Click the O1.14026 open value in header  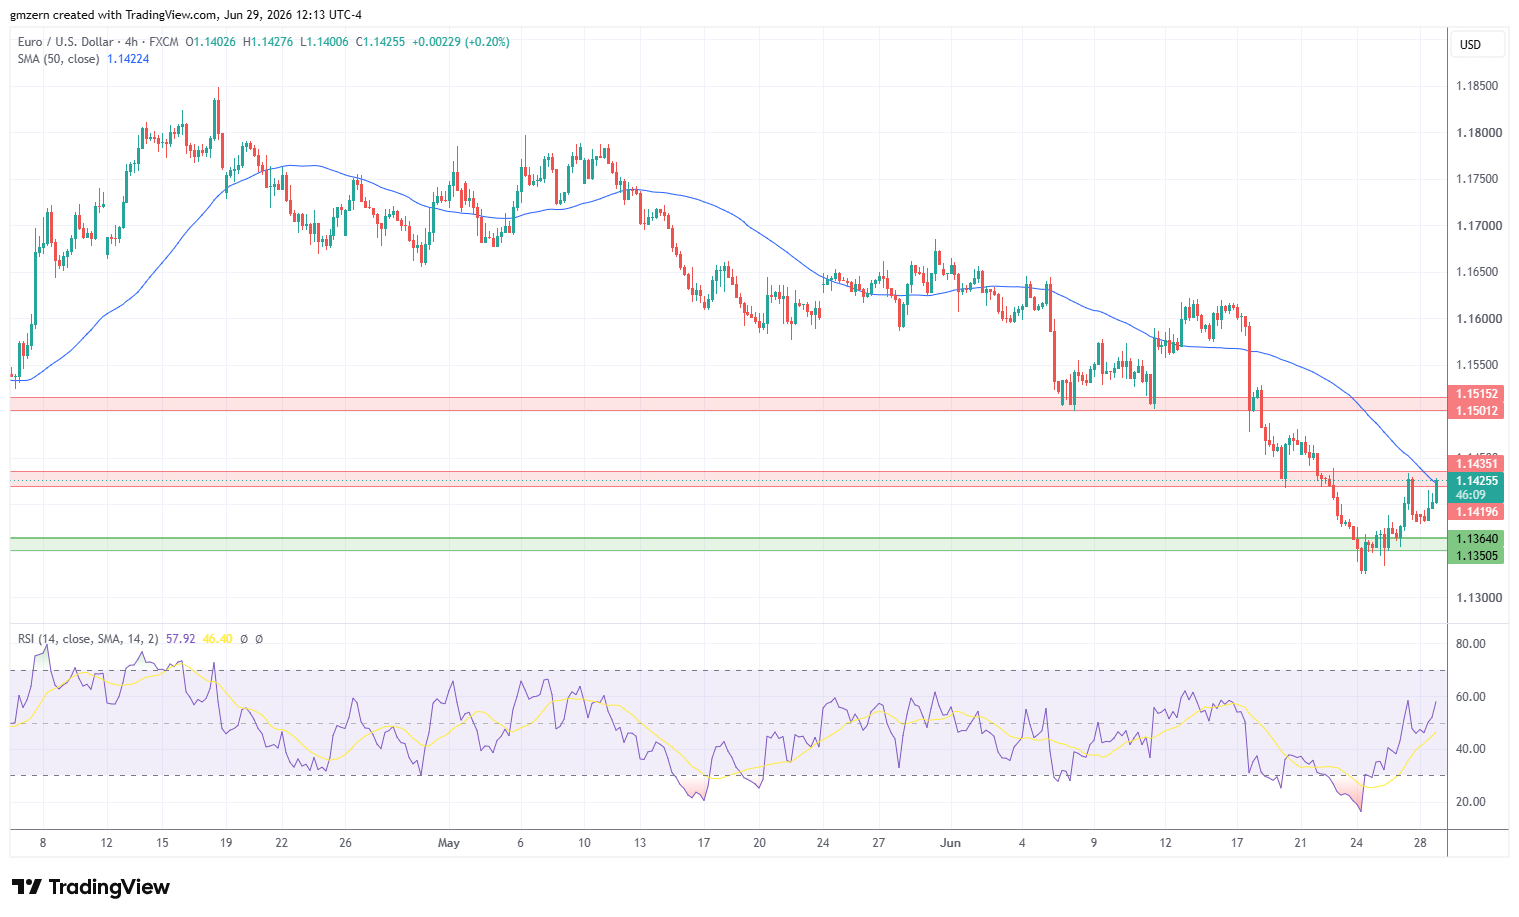pos(211,42)
